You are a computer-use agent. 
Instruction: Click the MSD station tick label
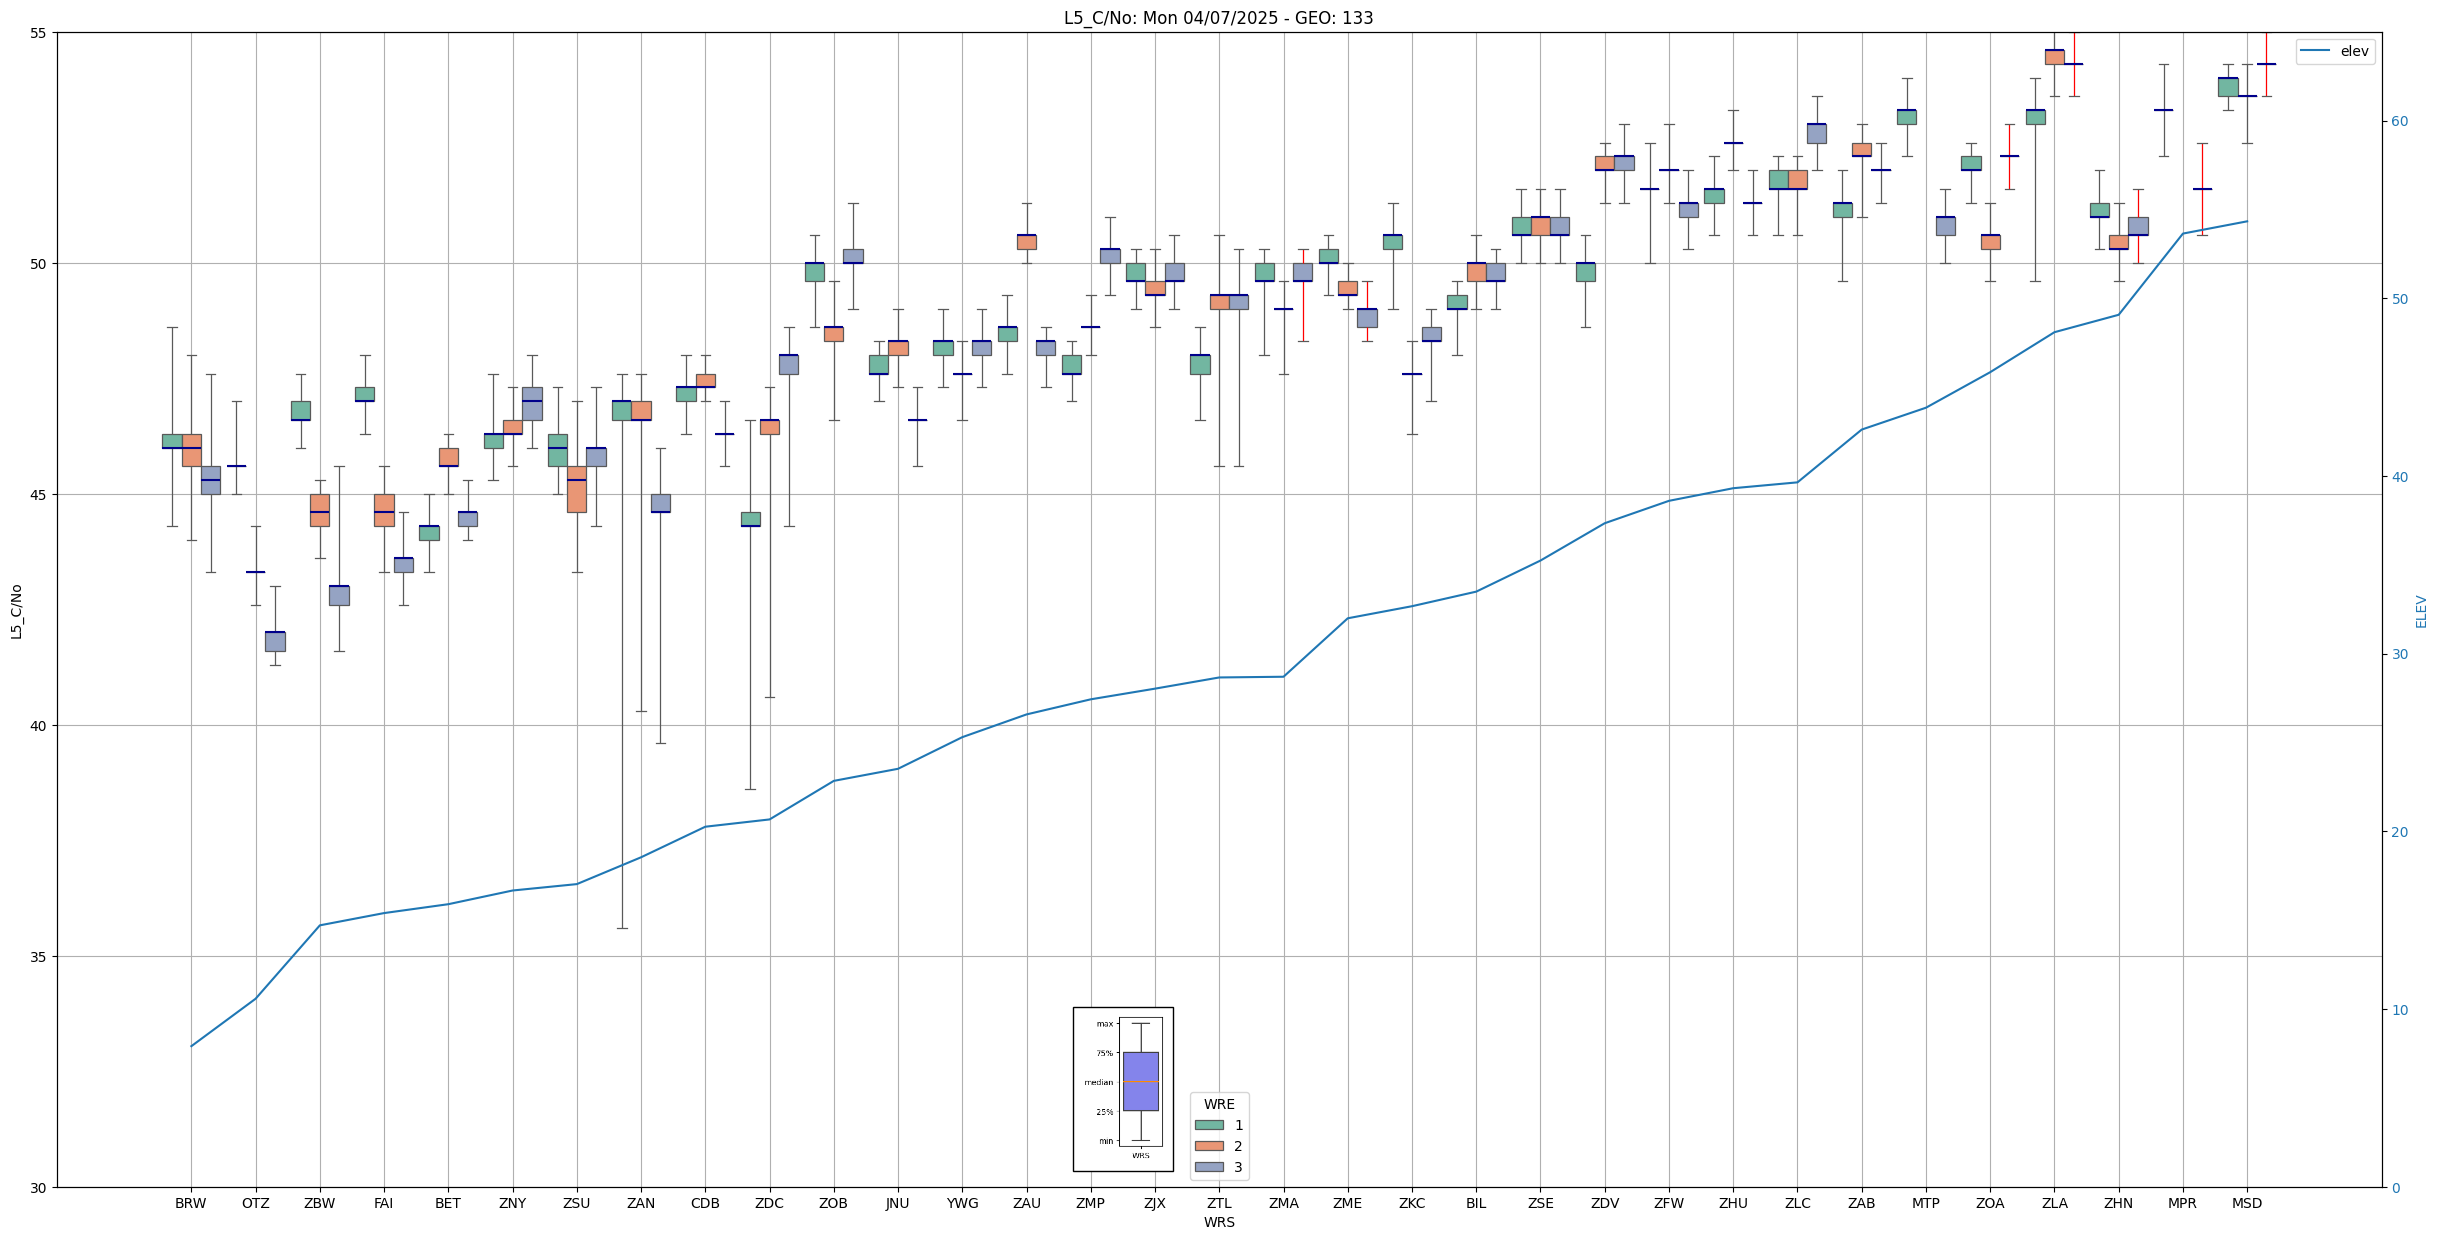tap(2246, 1203)
